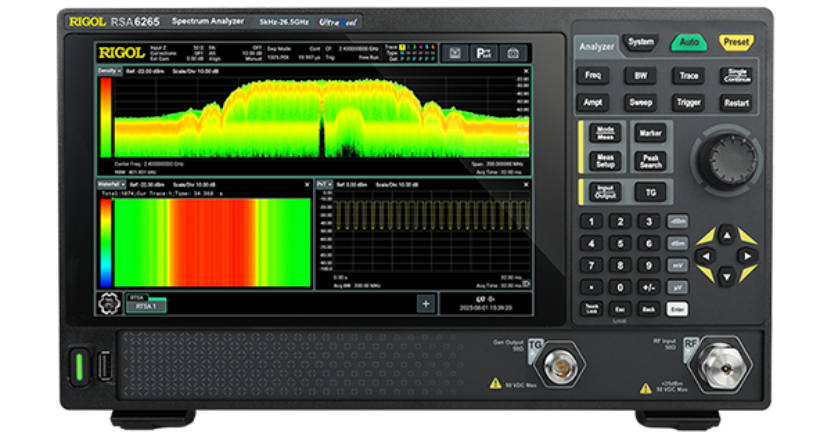
Task: Select trace 1 indicator in status bar
Action: point(402,47)
